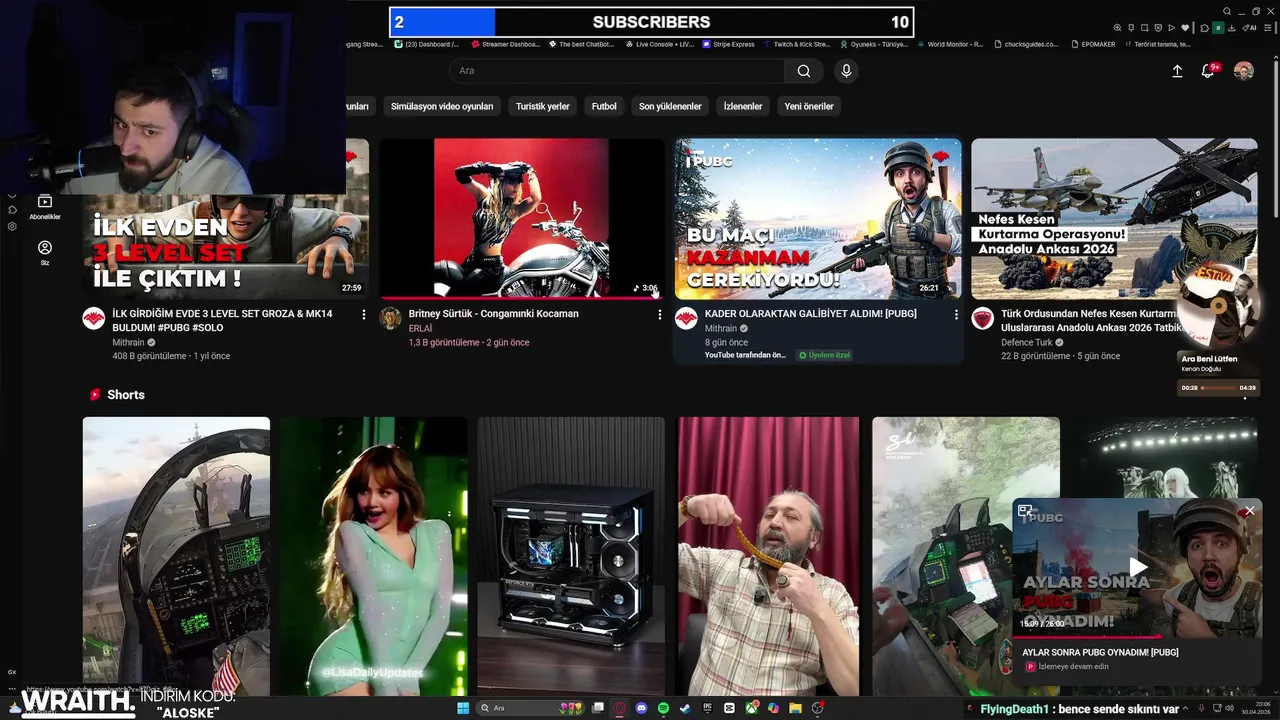
Task: Click the Windows taskbar search box
Action: click(x=530, y=708)
